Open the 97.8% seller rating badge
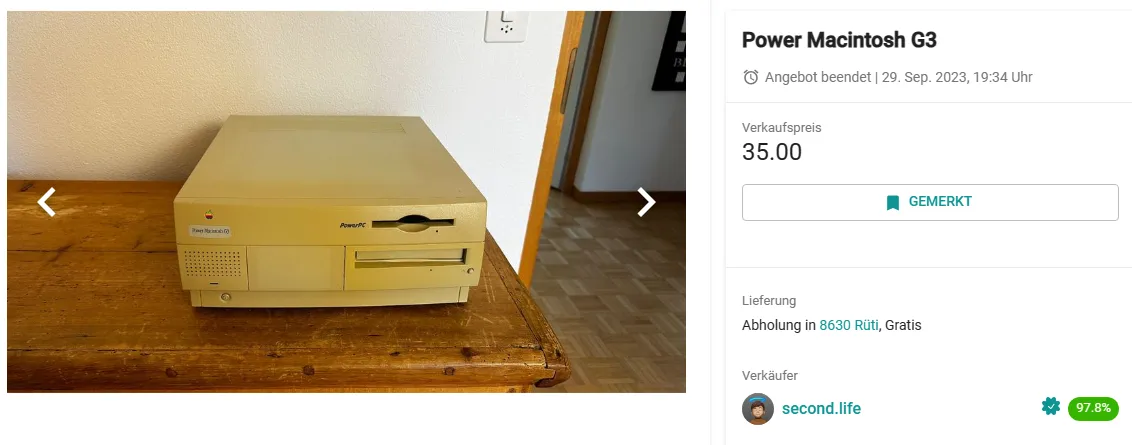Image resolution: width=1132 pixels, height=445 pixels. [1093, 408]
